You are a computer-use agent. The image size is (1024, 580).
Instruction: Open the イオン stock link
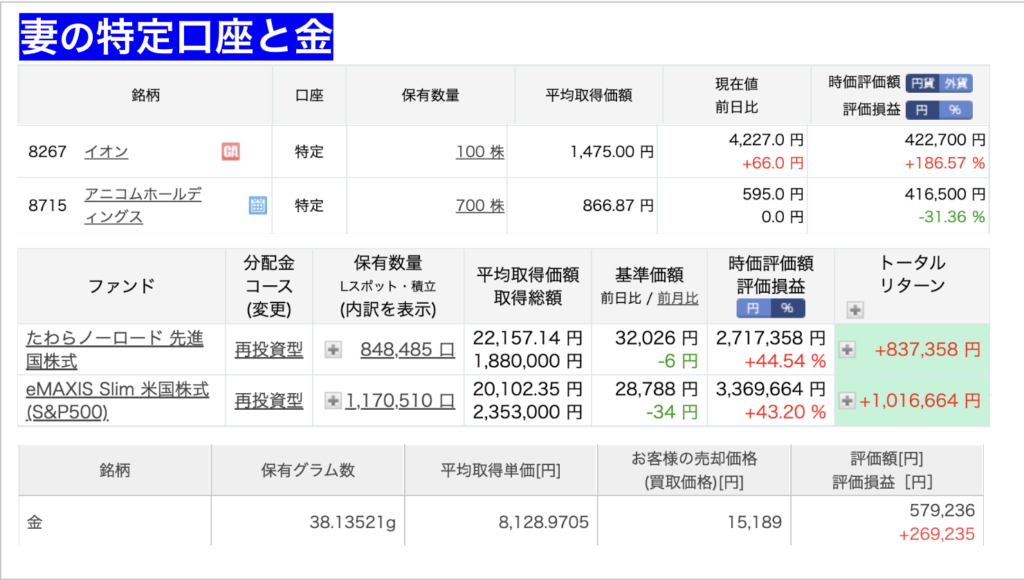[x=106, y=152]
